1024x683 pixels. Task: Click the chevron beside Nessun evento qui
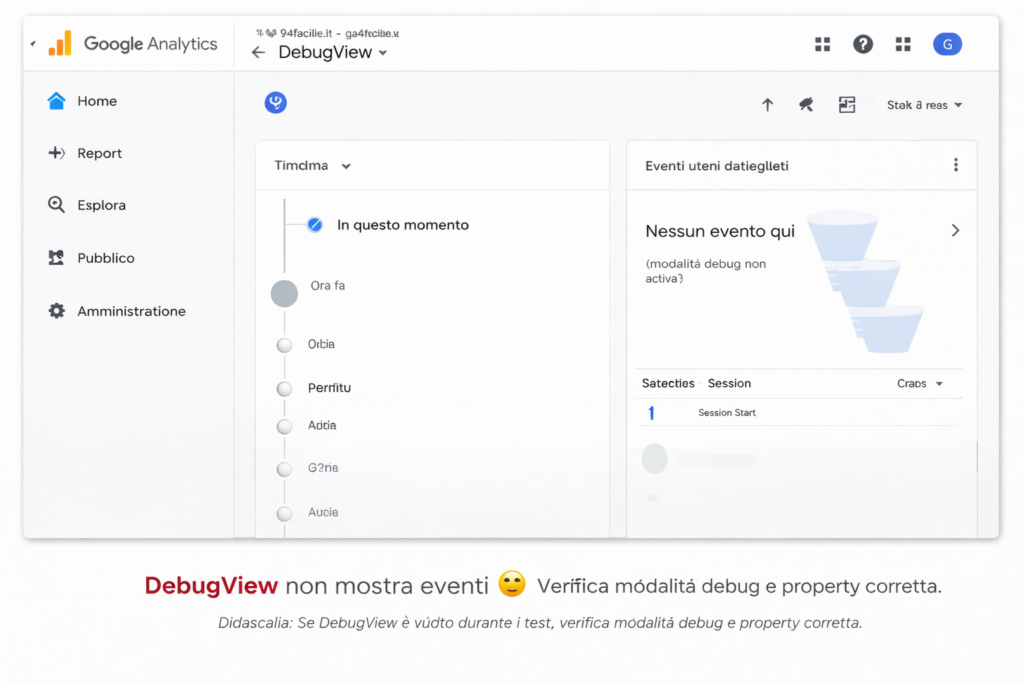[955, 230]
